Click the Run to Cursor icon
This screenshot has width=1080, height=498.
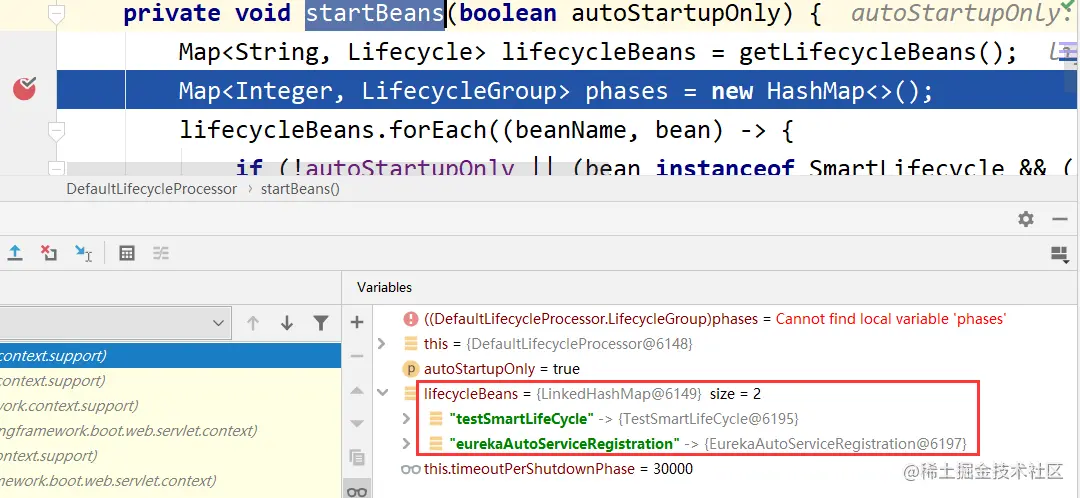[83, 253]
